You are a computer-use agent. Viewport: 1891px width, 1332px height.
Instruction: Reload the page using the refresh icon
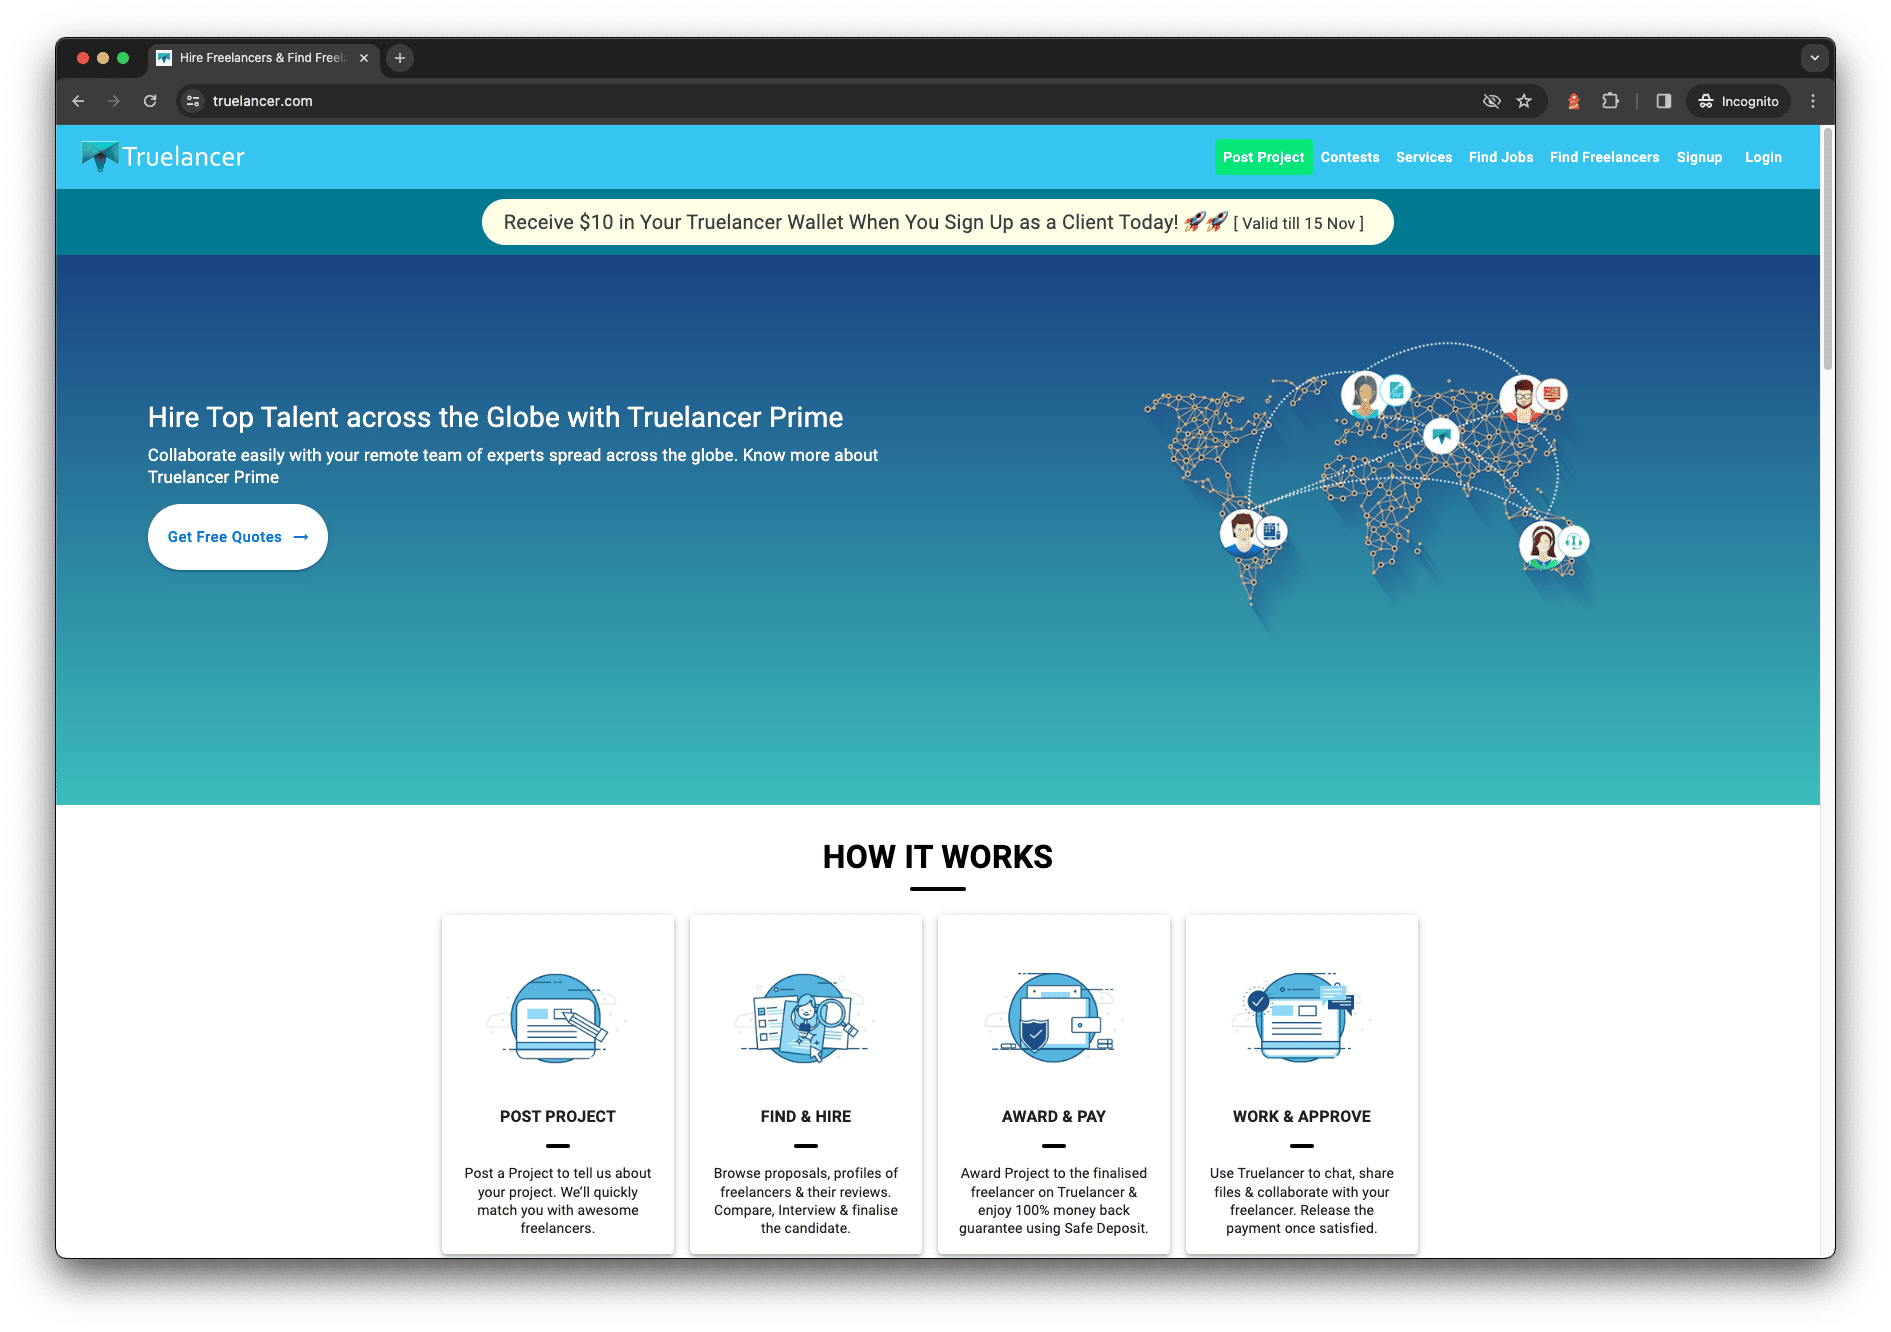150,101
